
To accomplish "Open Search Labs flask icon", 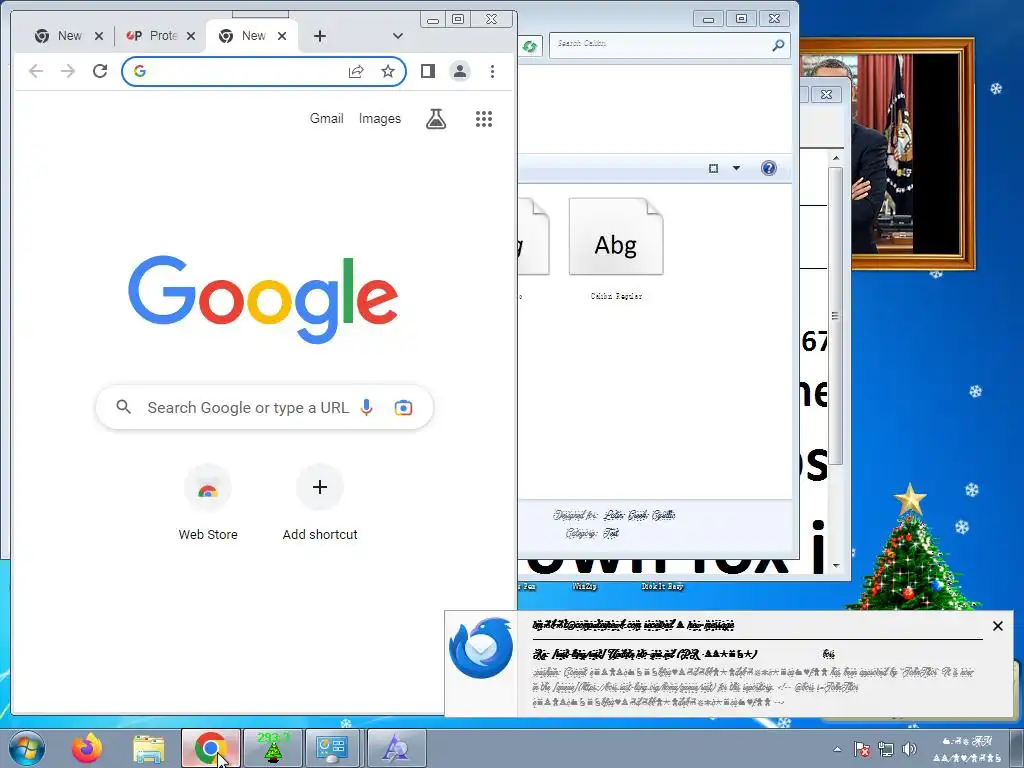I will click(x=436, y=119).
